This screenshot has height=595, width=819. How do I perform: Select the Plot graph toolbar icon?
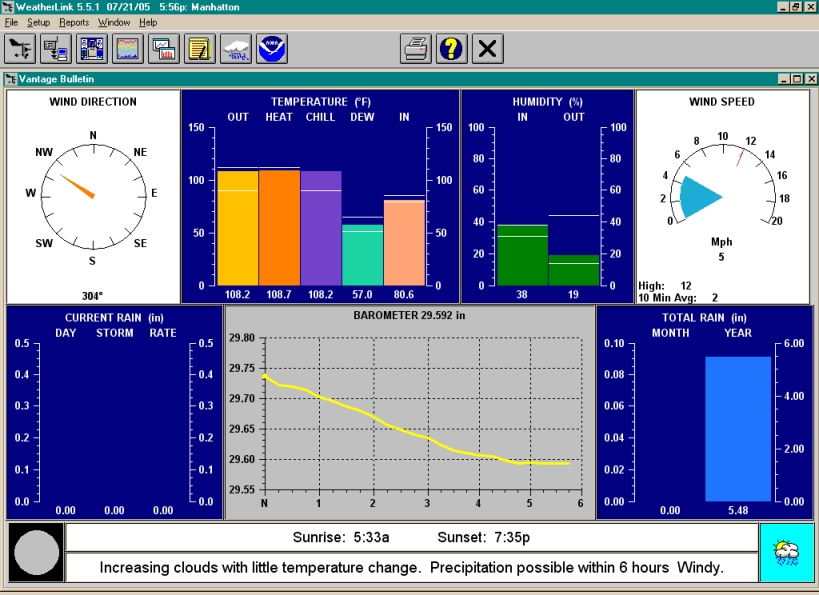tap(164, 48)
